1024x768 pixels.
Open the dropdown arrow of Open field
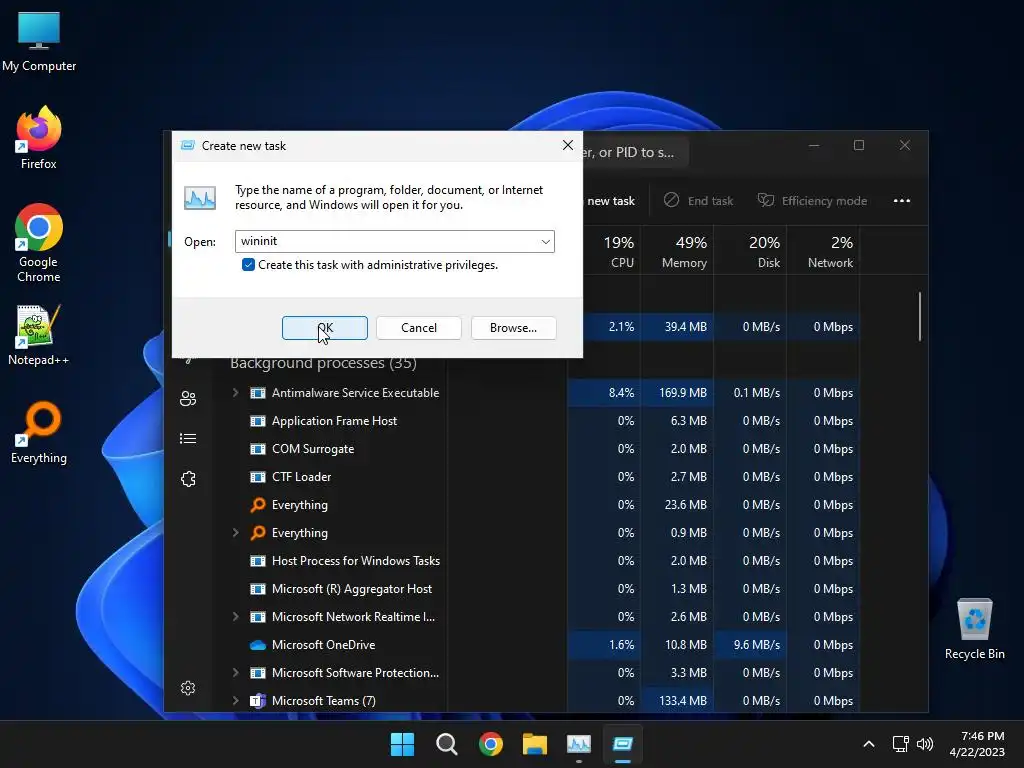545,242
